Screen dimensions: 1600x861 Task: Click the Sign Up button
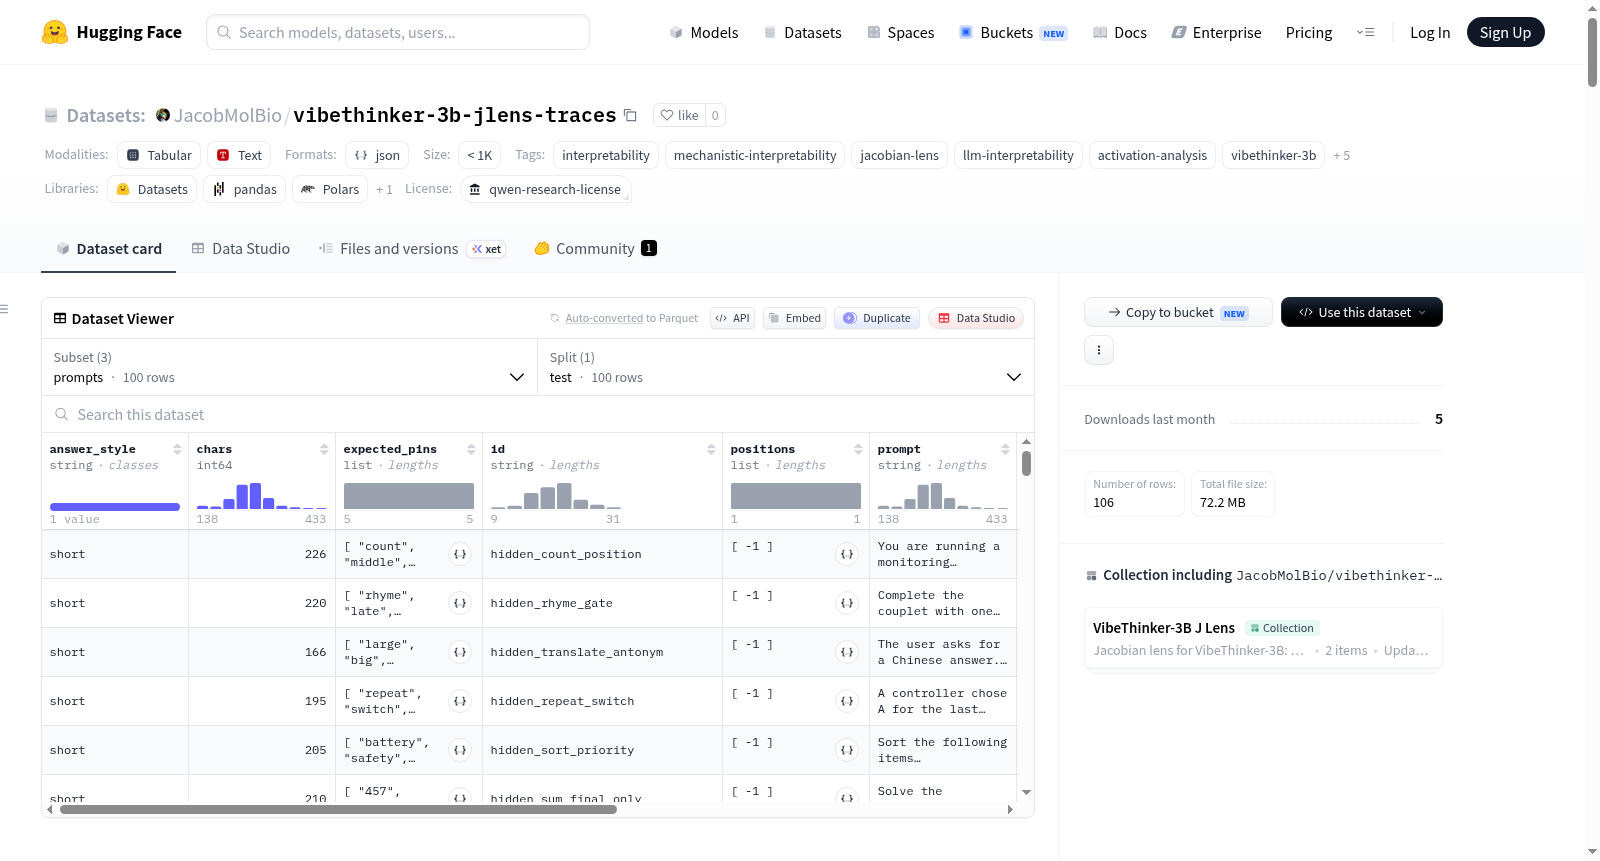(1505, 32)
